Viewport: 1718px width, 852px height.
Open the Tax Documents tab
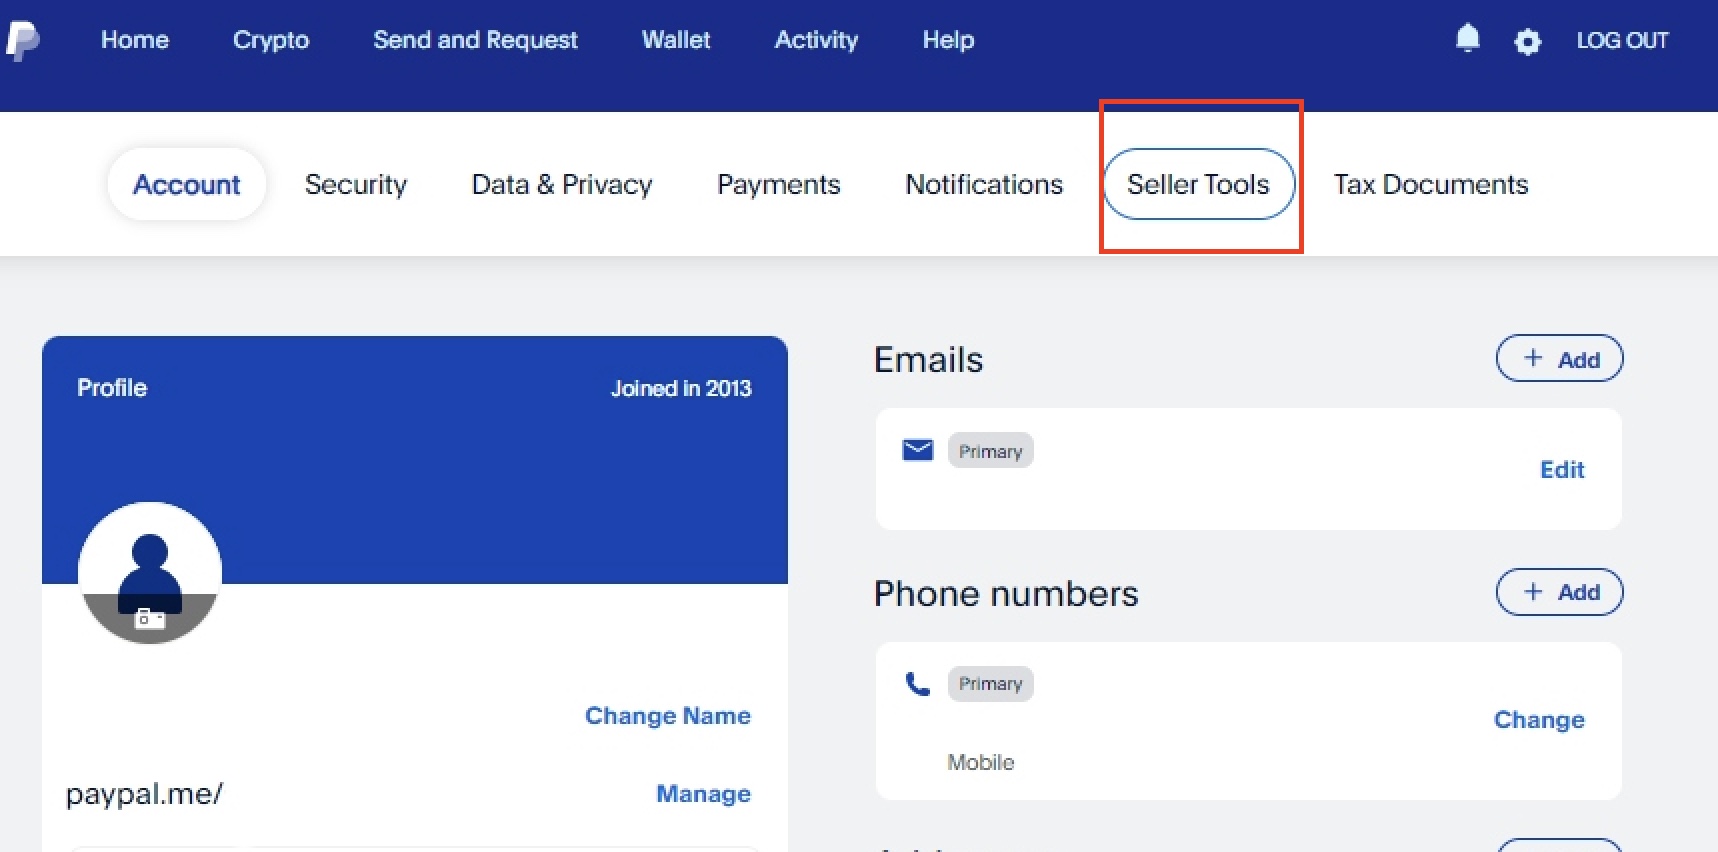1431,185
